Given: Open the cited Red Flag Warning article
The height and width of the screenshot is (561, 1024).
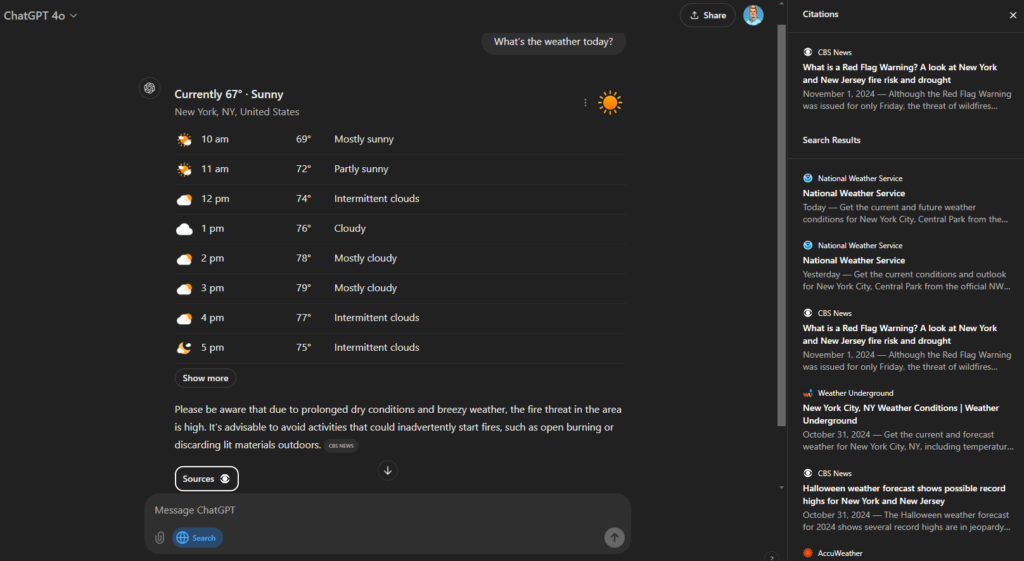Looking at the screenshot, I should click(899, 73).
